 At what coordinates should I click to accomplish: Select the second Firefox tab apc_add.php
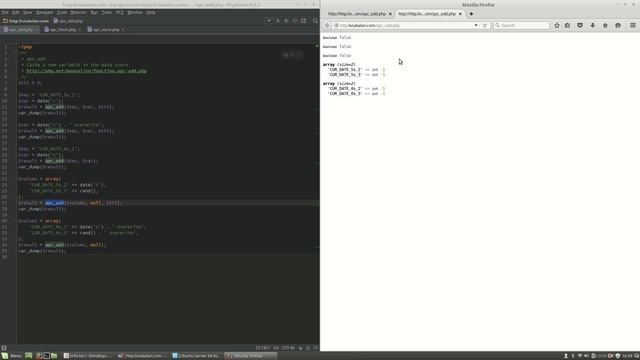tap(427, 14)
